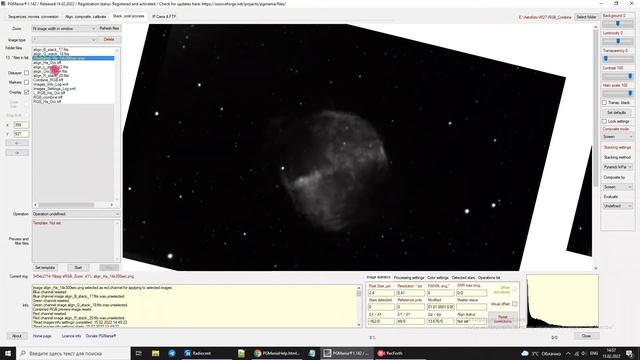Viewport: 640px width, 360px height.
Task: Open the Zoom dropdown (Fit image width)
Action: (64, 29)
